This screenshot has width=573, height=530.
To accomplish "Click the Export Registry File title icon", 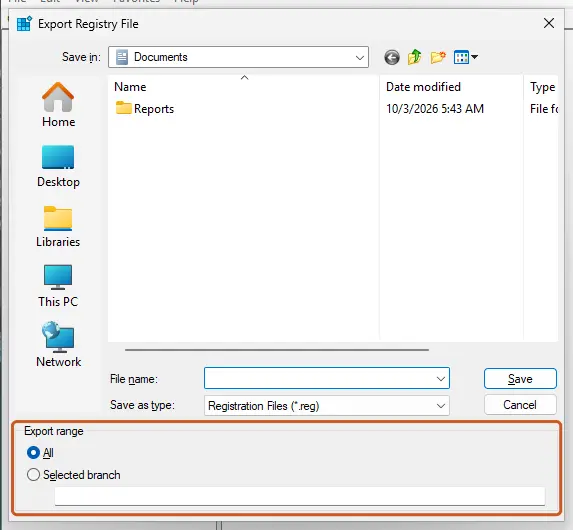I will pyautogui.click(x=24, y=24).
